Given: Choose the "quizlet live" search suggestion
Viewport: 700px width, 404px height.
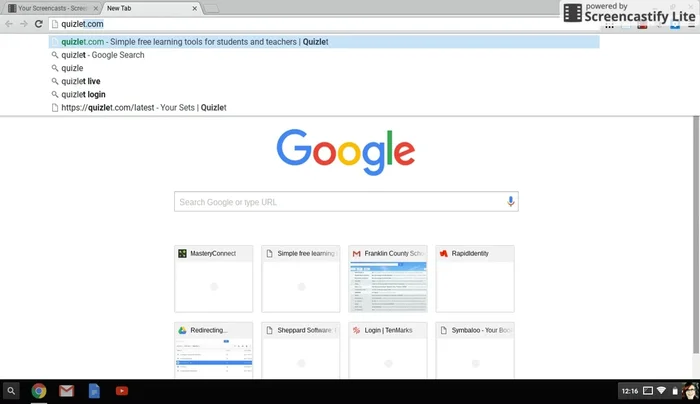Looking at the screenshot, I should (81, 81).
